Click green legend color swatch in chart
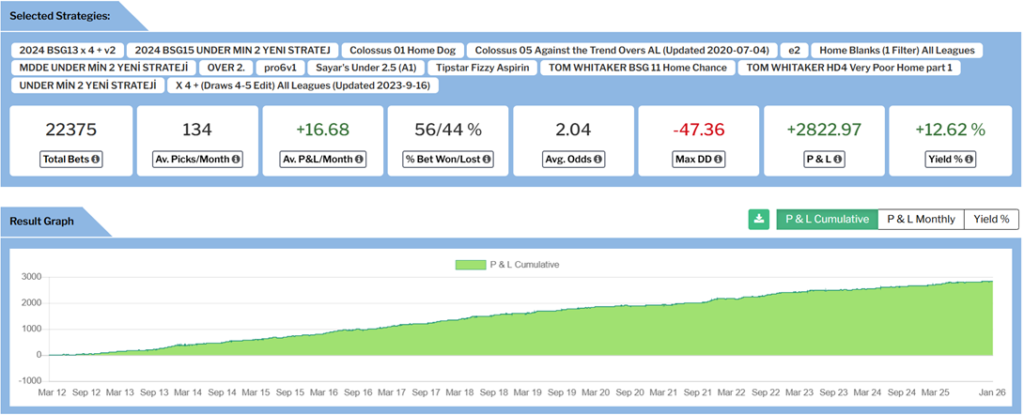 469,265
